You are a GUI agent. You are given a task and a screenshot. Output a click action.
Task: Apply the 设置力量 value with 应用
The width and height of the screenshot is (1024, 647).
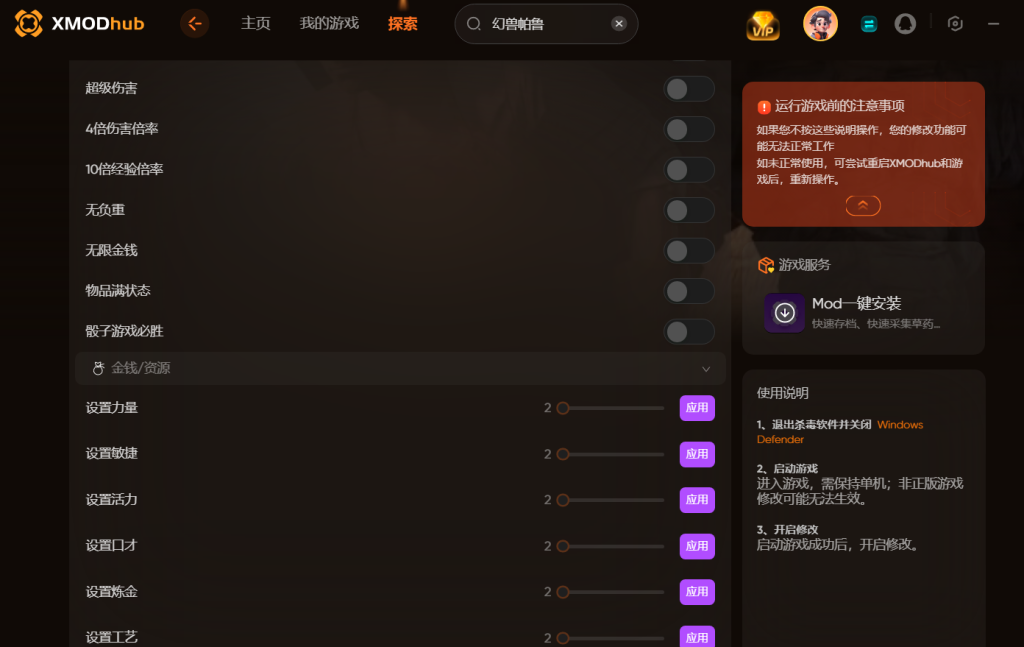pyautogui.click(x=697, y=408)
